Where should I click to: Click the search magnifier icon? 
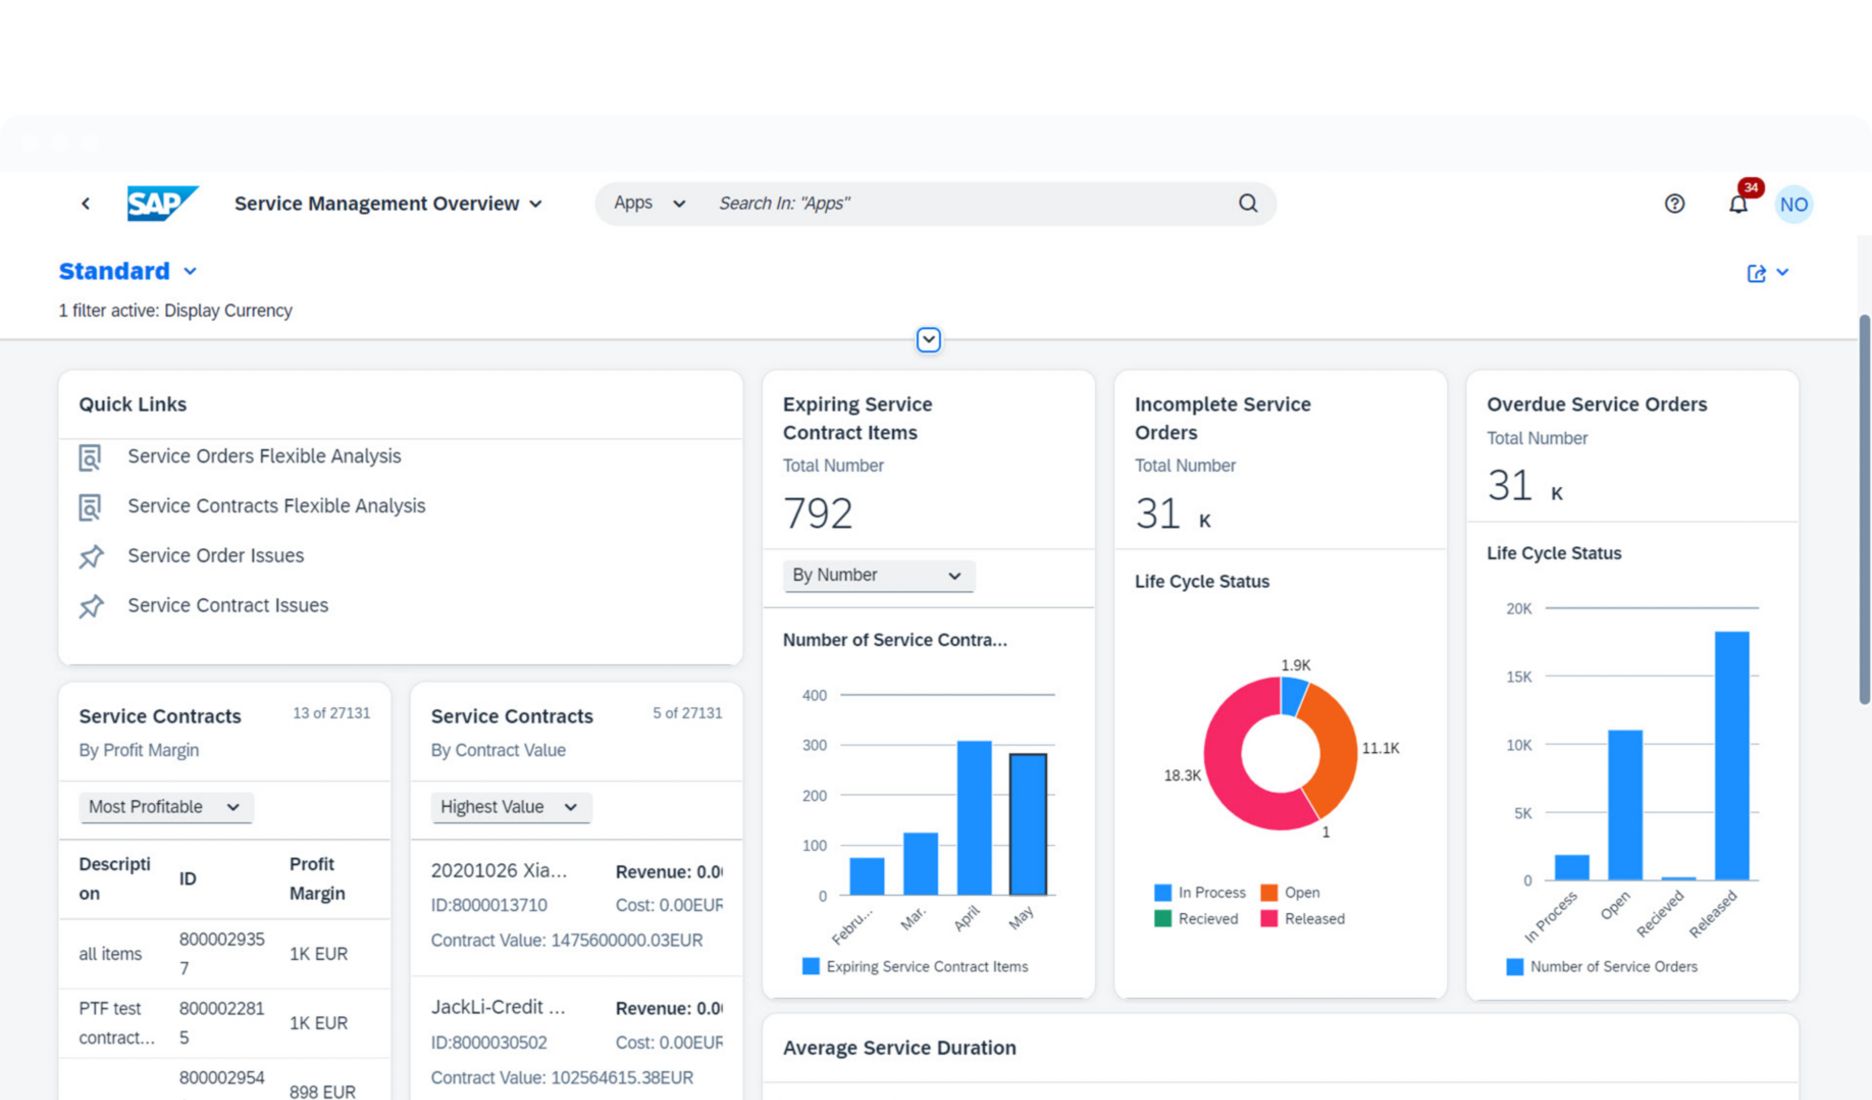click(1246, 203)
